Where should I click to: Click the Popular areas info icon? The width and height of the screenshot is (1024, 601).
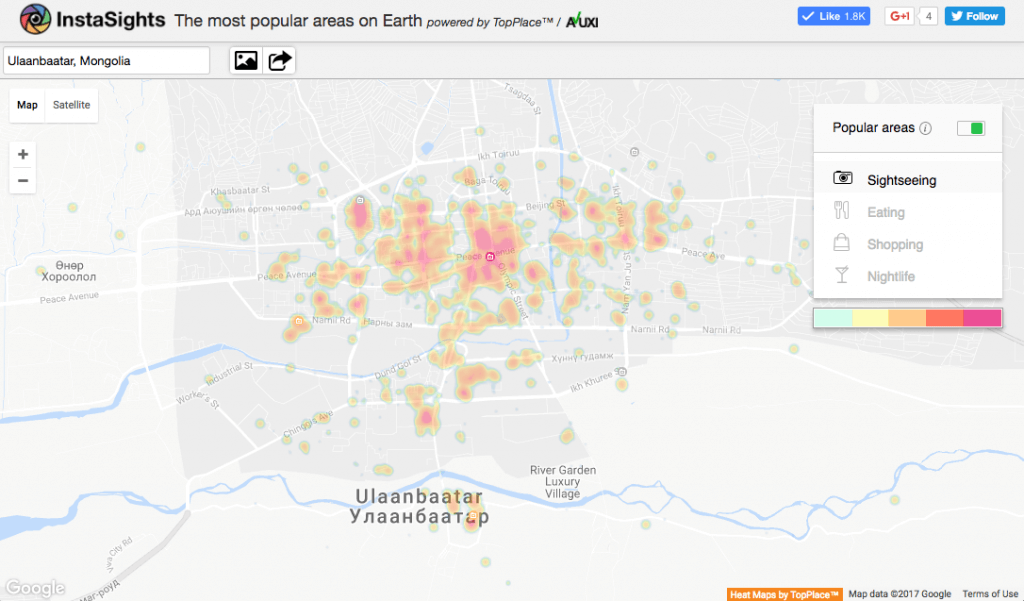pos(925,128)
